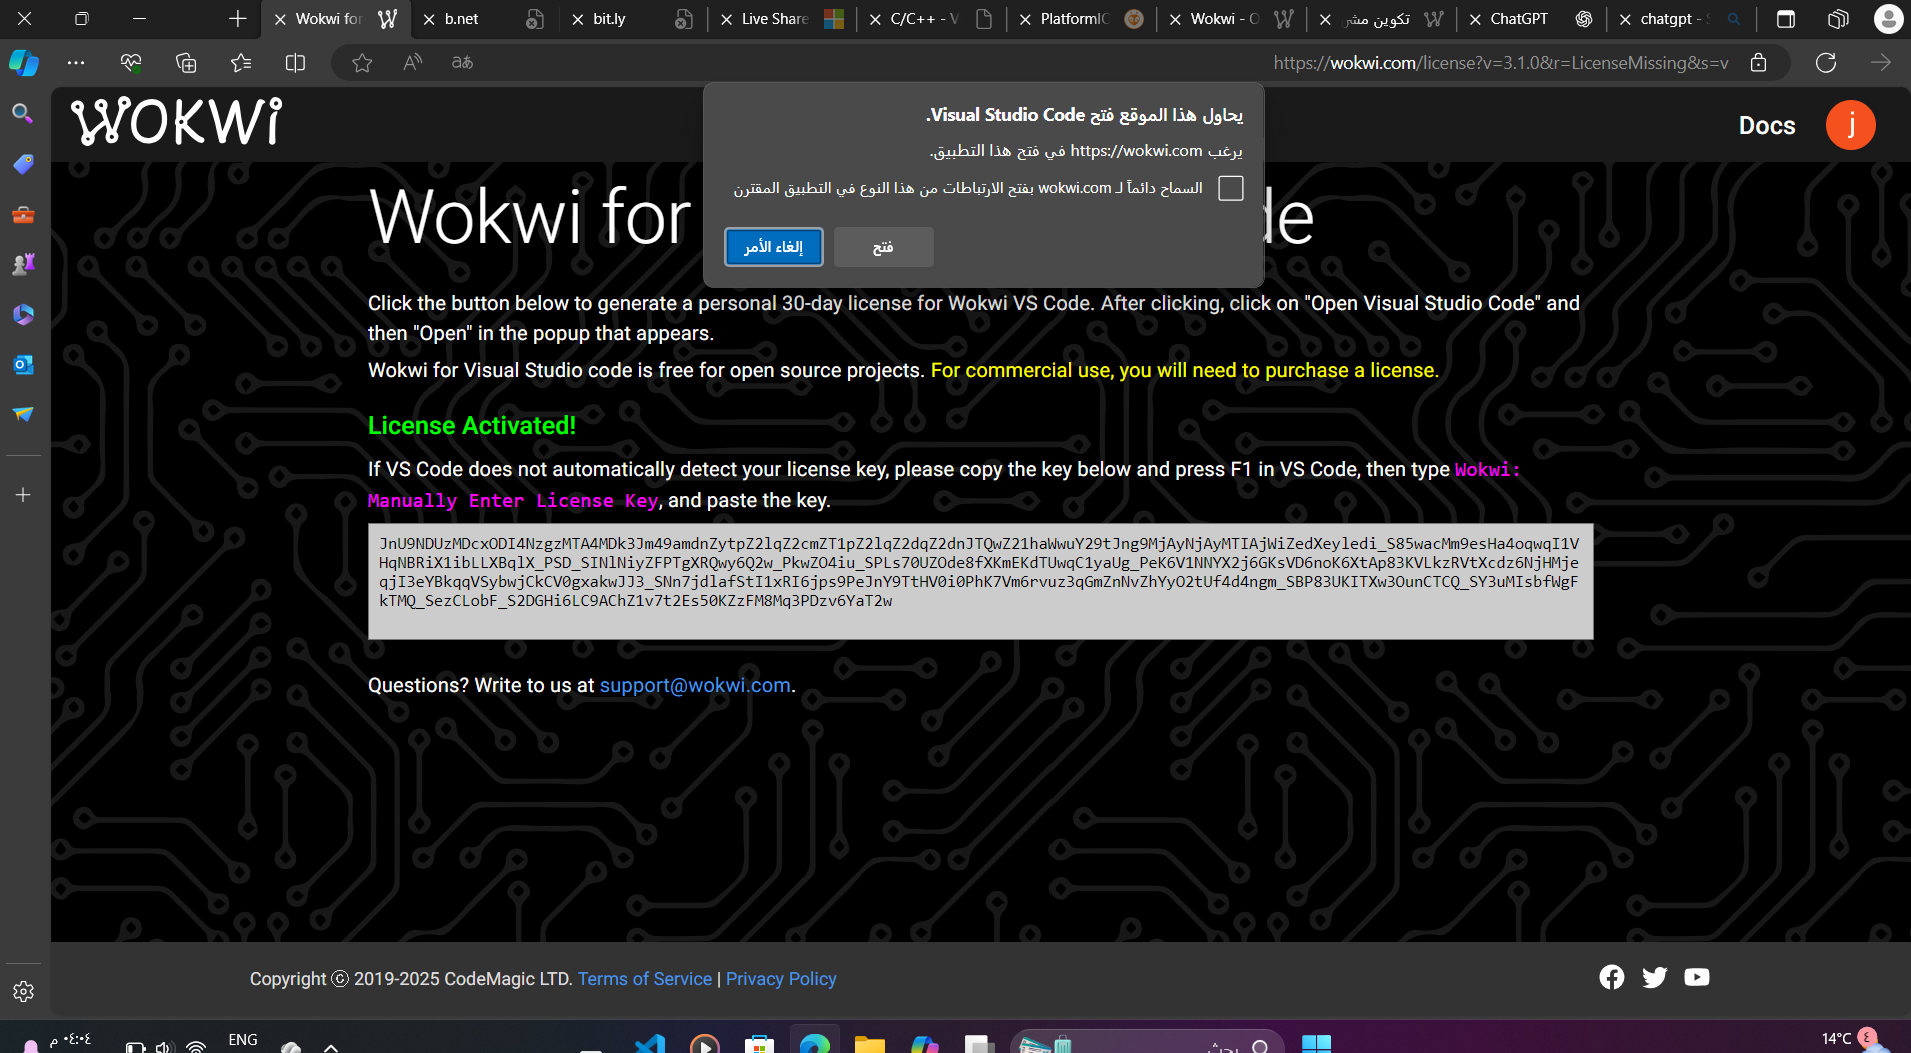Click the ENG language indicator in taskbar

coord(243,1040)
